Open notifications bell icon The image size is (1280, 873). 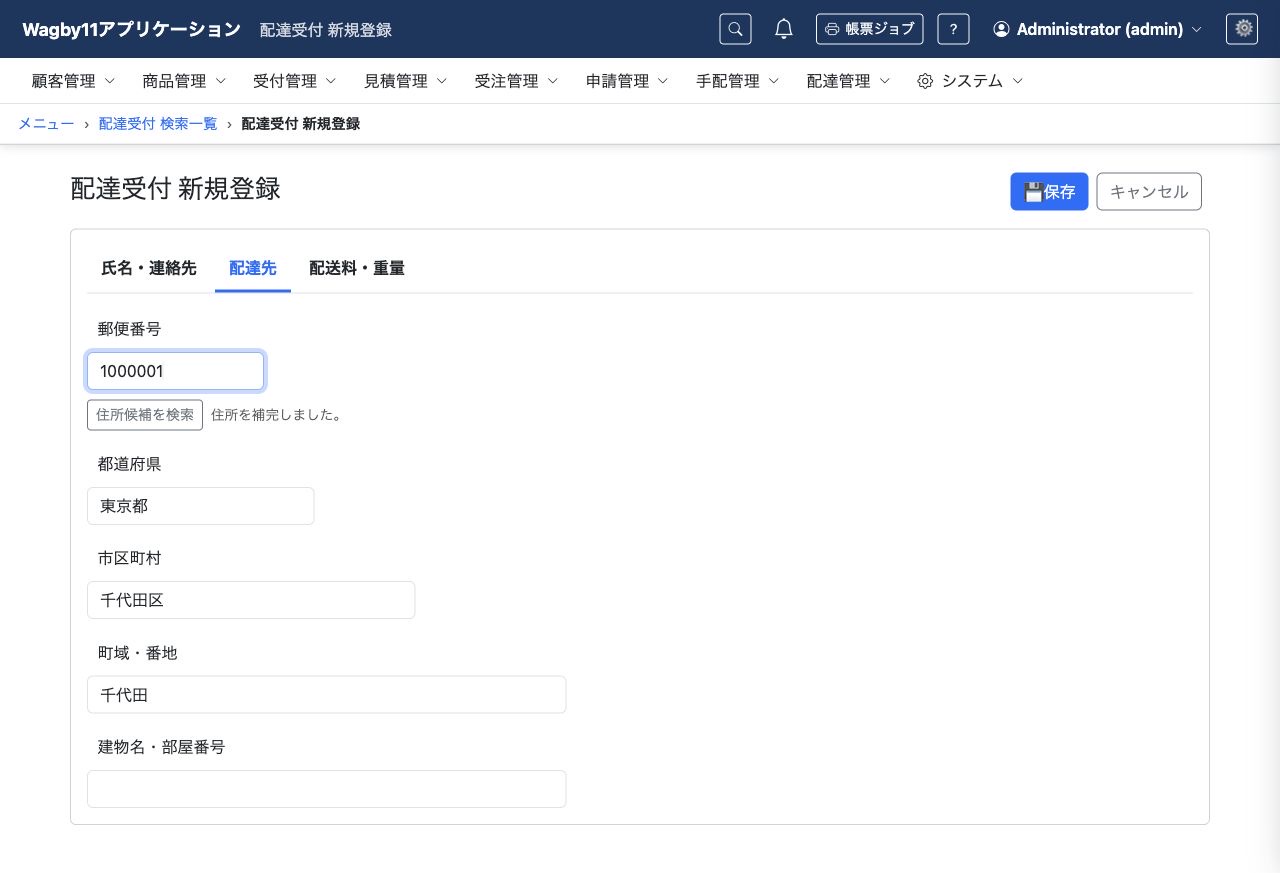(784, 29)
